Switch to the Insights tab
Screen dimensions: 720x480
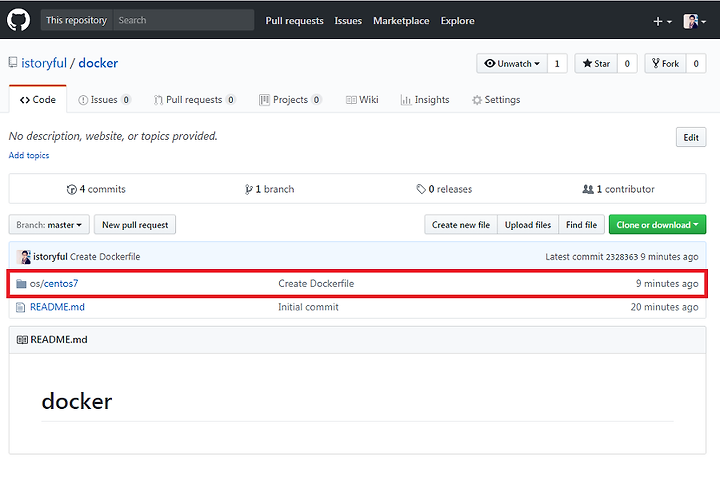click(x=425, y=100)
